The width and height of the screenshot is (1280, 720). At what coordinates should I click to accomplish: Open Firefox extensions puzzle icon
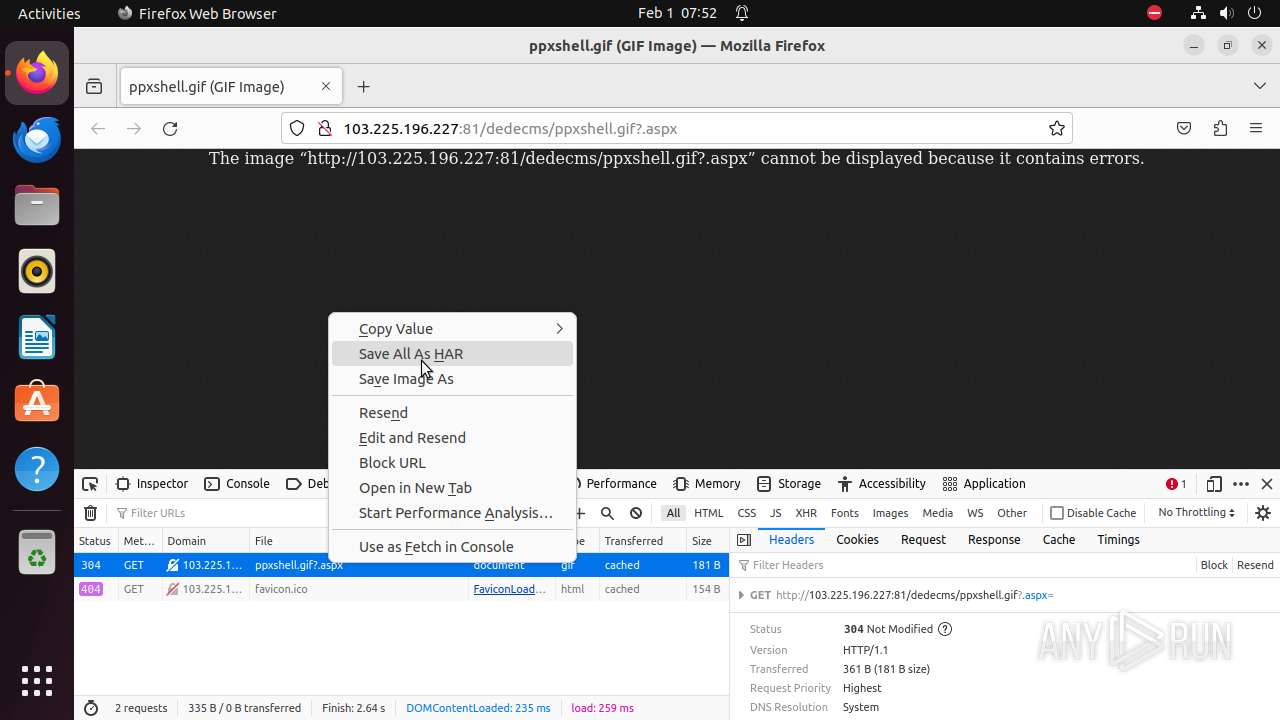click(x=1220, y=128)
